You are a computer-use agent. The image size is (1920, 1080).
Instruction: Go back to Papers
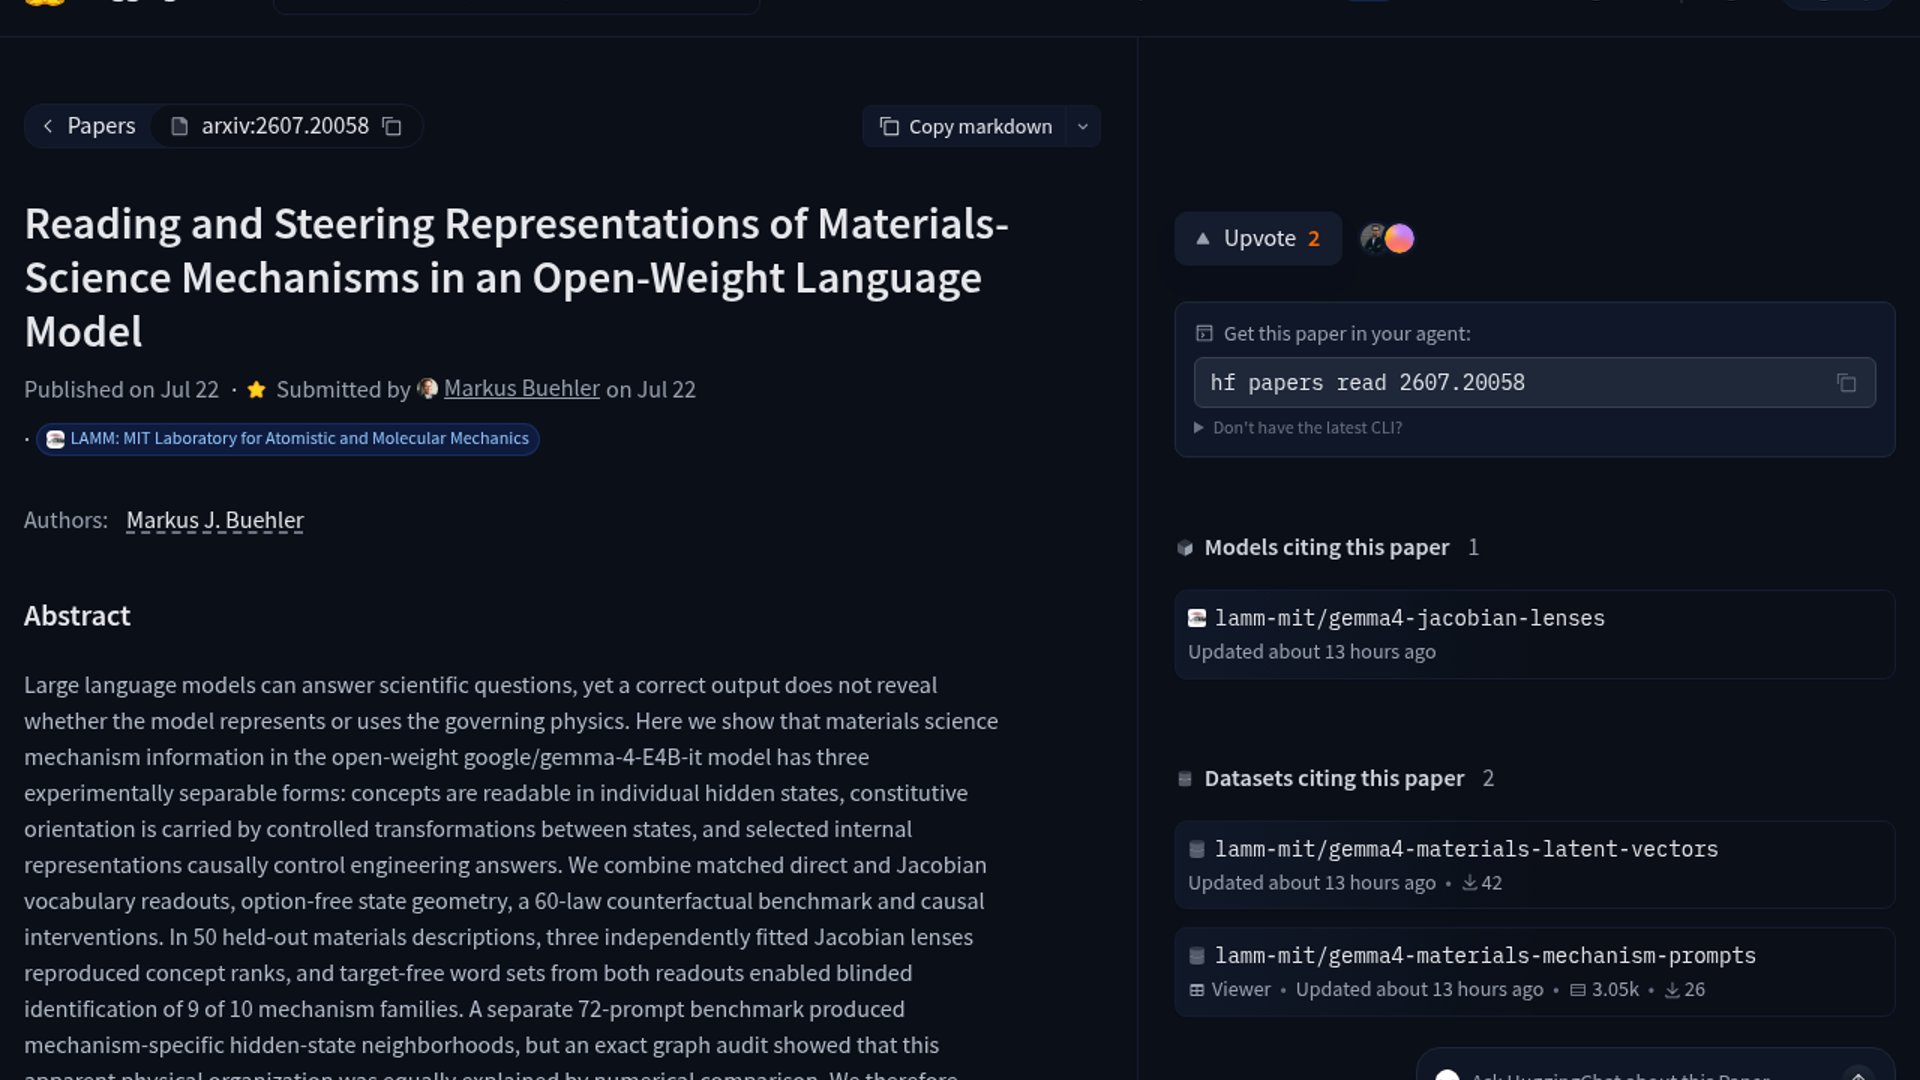88,126
